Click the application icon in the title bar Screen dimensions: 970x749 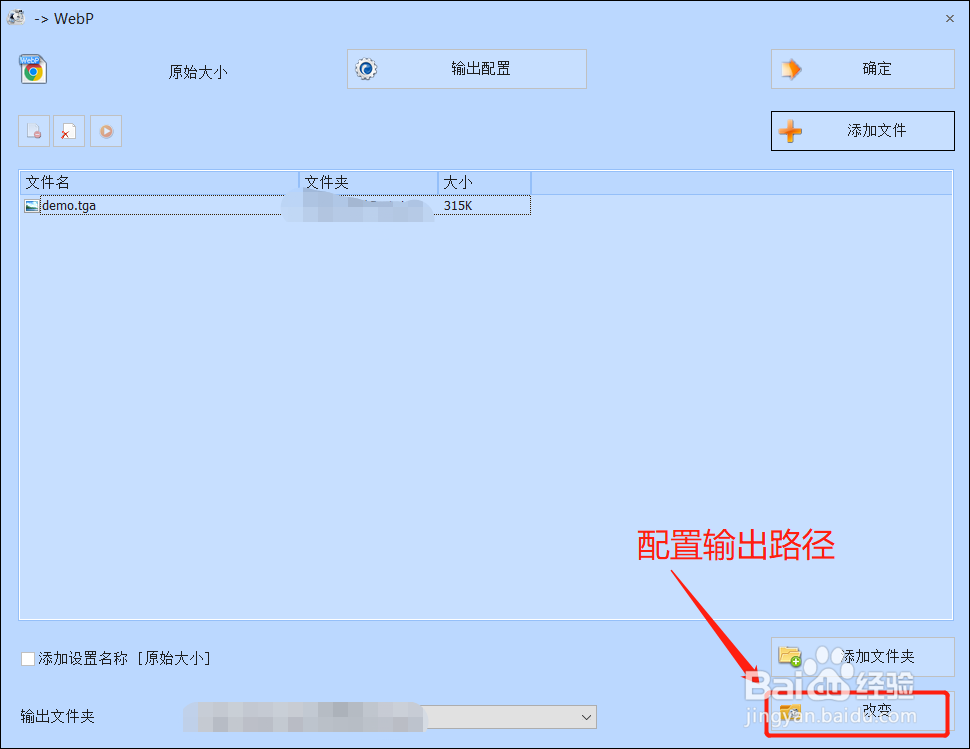pos(16,17)
